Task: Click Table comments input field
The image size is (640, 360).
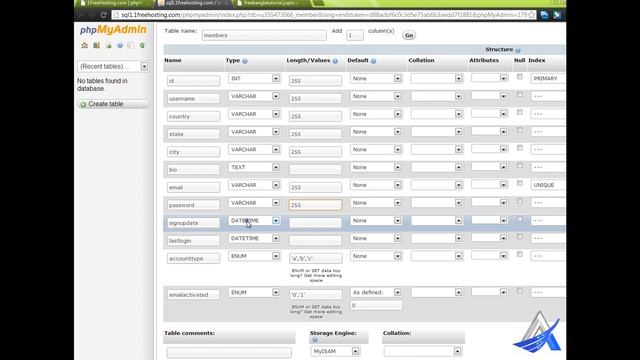Action: click(x=229, y=352)
